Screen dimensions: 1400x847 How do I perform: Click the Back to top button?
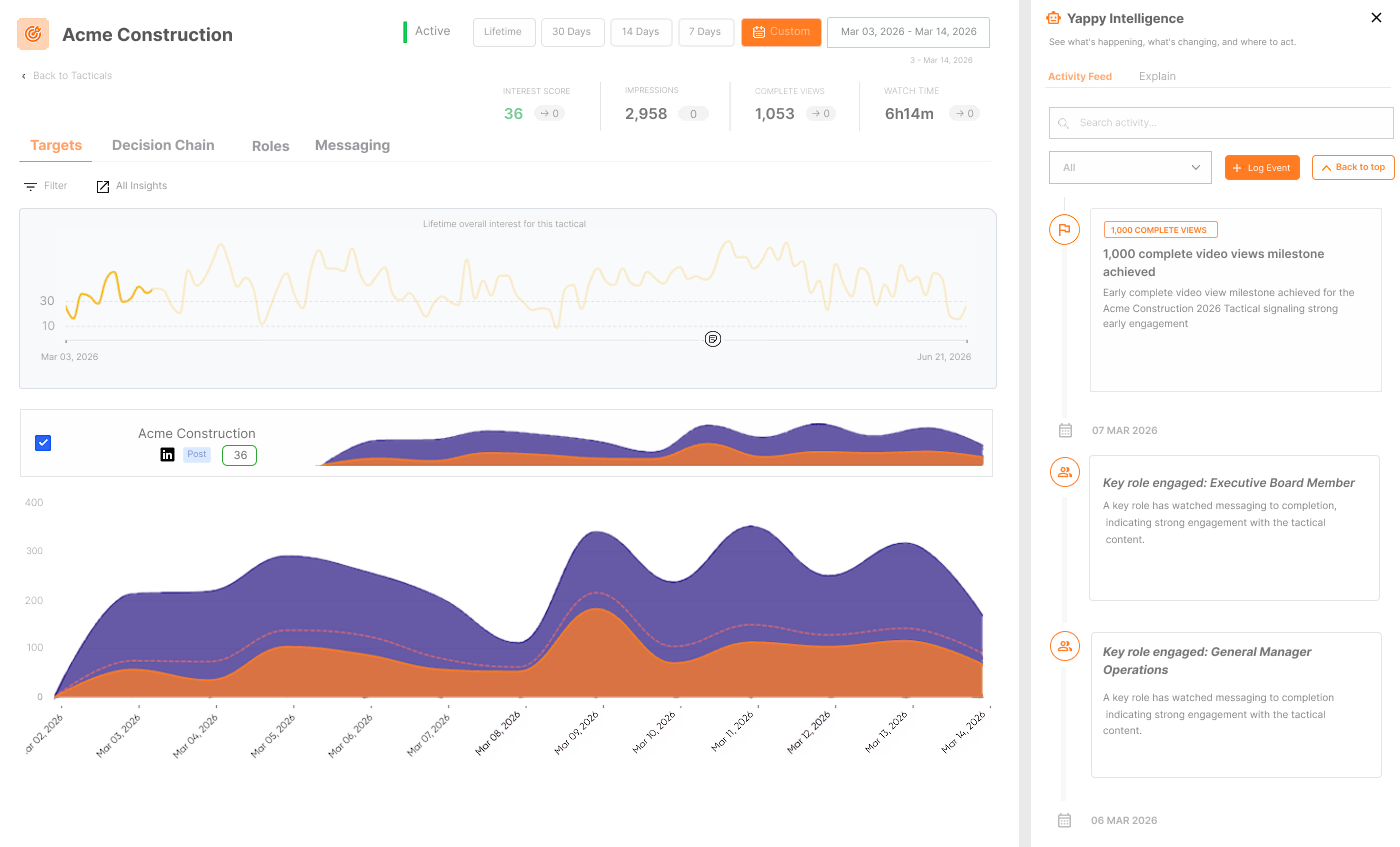click(x=1353, y=168)
